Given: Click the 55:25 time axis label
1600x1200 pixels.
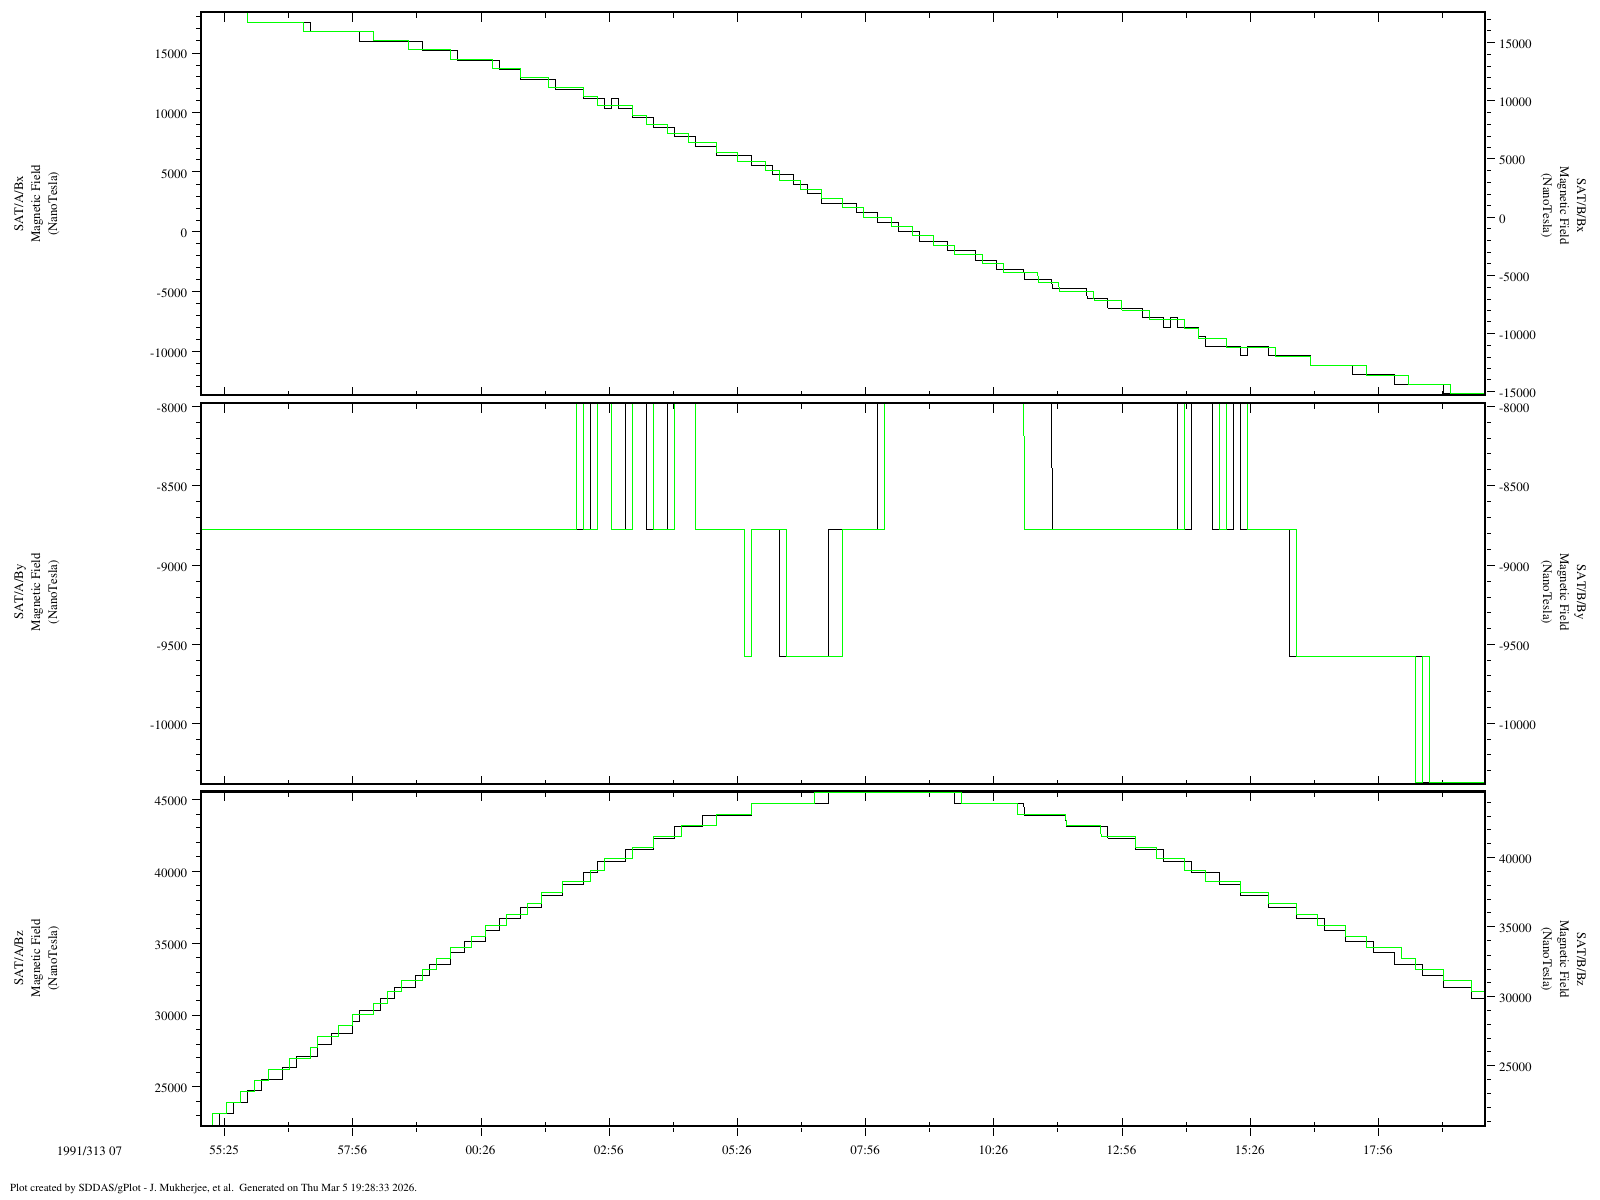Looking at the screenshot, I should click(x=224, y=1150).
